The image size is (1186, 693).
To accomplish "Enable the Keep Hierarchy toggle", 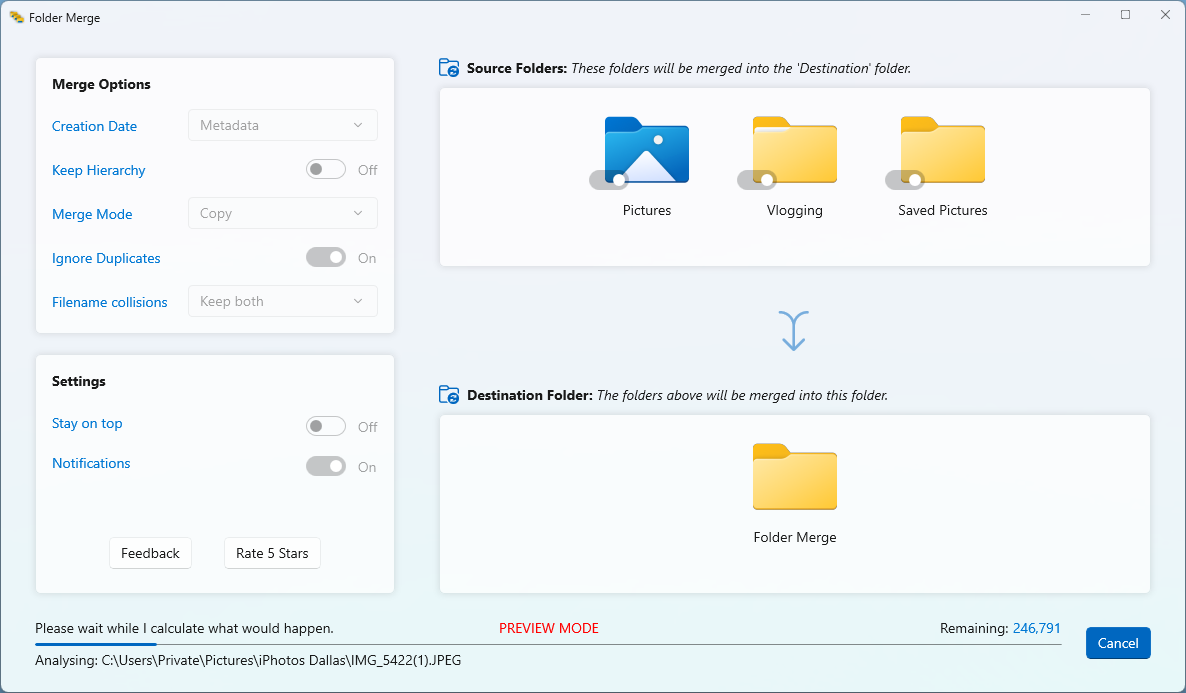I will [x=325, y=169].
